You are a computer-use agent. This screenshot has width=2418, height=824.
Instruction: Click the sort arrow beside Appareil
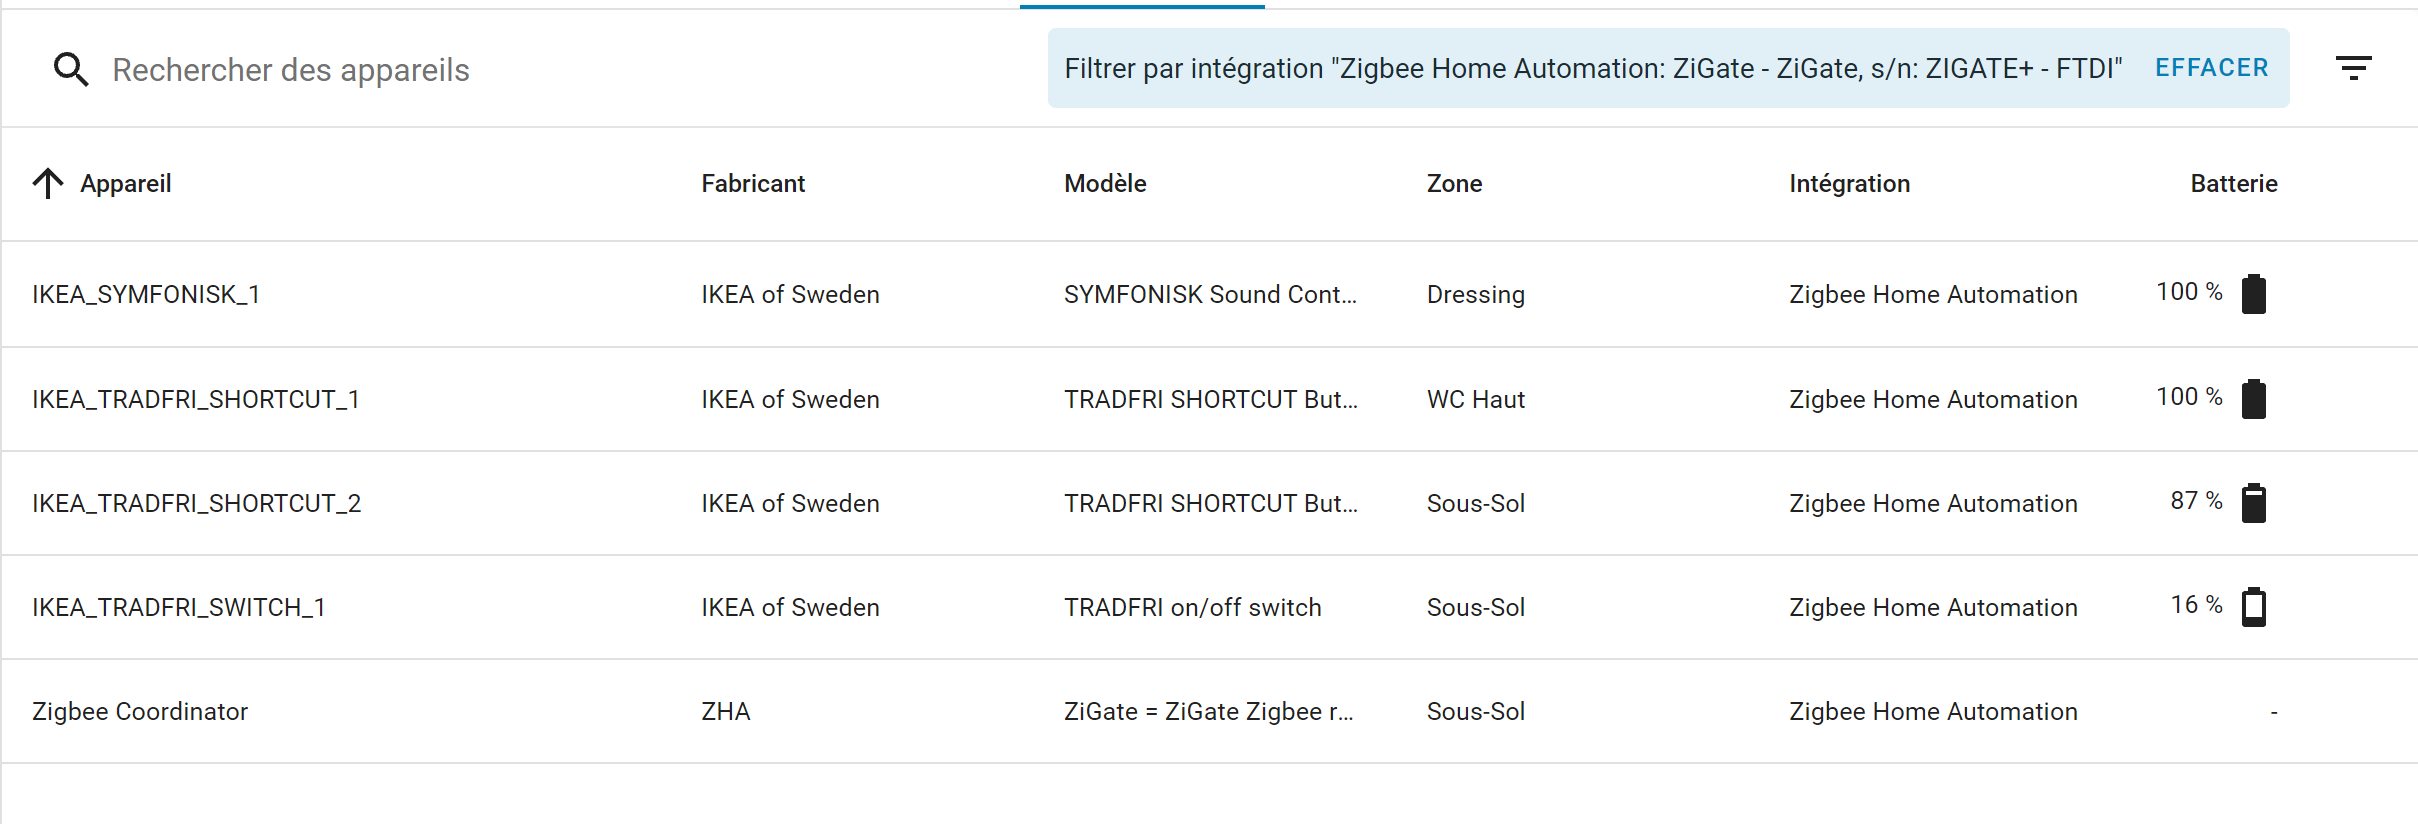(48, 183)
